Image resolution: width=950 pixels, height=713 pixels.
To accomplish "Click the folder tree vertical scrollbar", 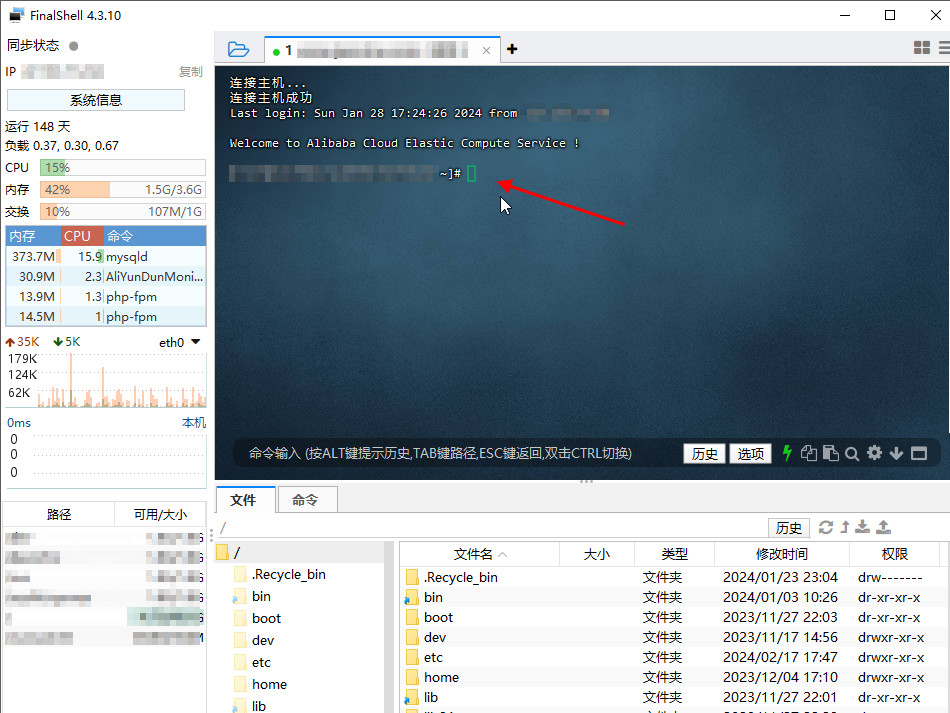I will [x=389, y=627].
